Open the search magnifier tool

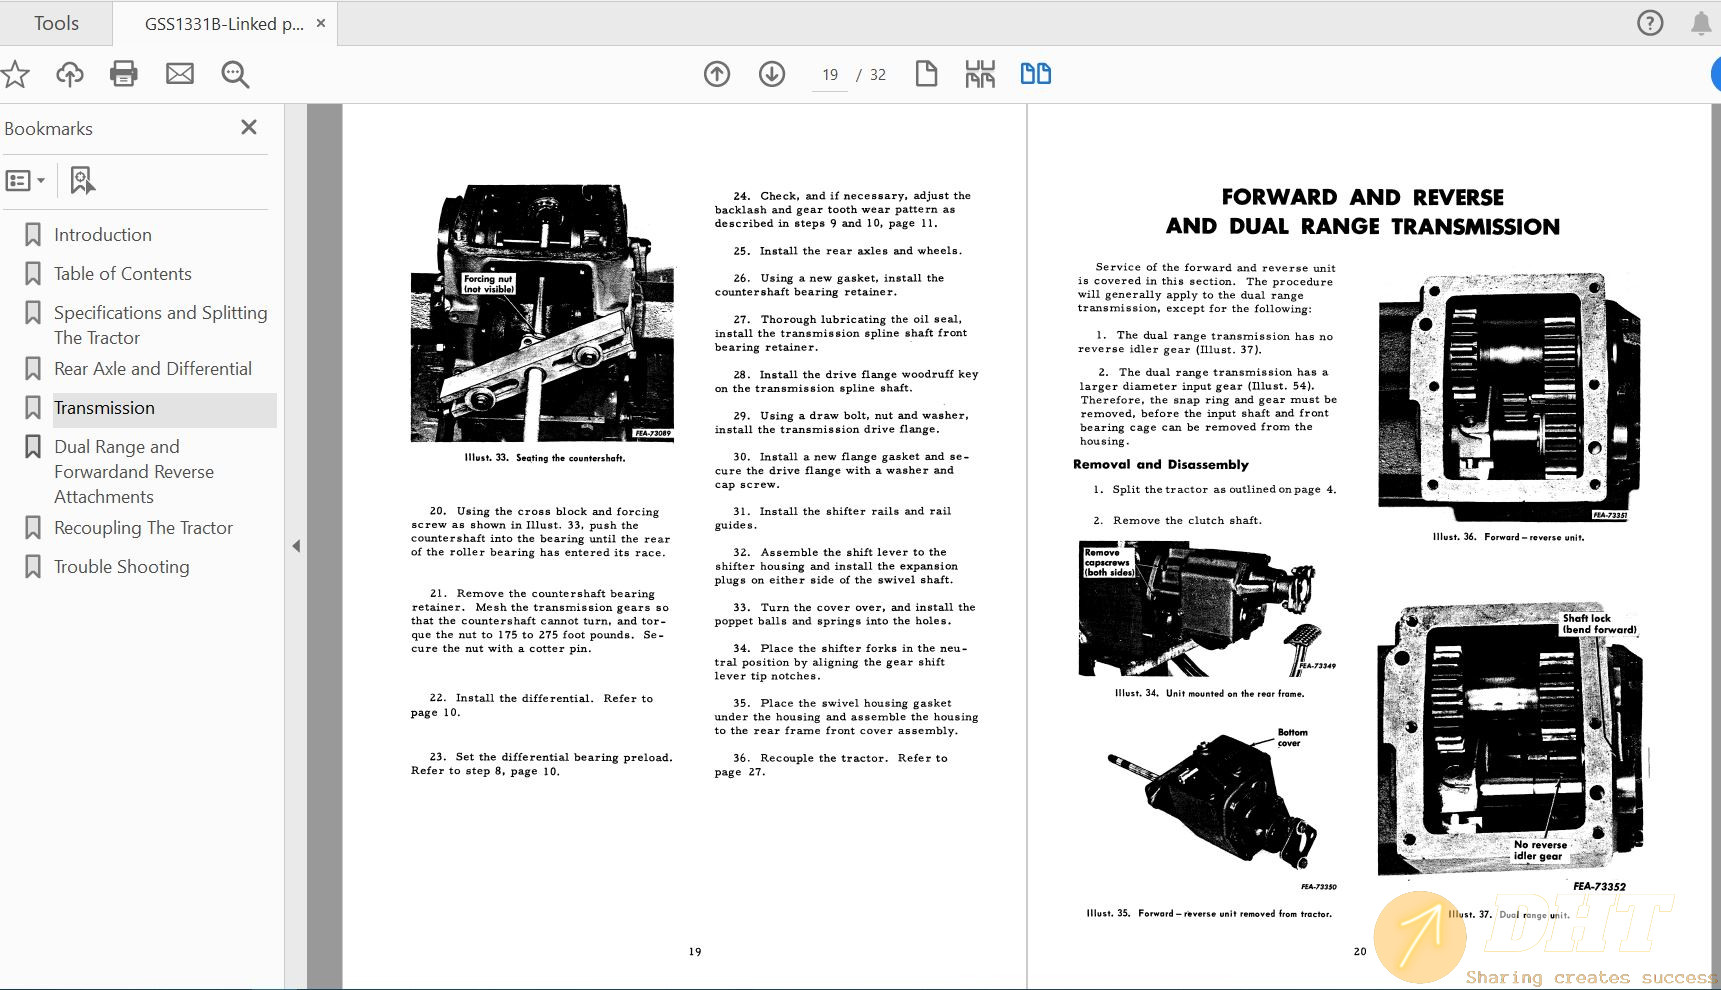[235, 74]
